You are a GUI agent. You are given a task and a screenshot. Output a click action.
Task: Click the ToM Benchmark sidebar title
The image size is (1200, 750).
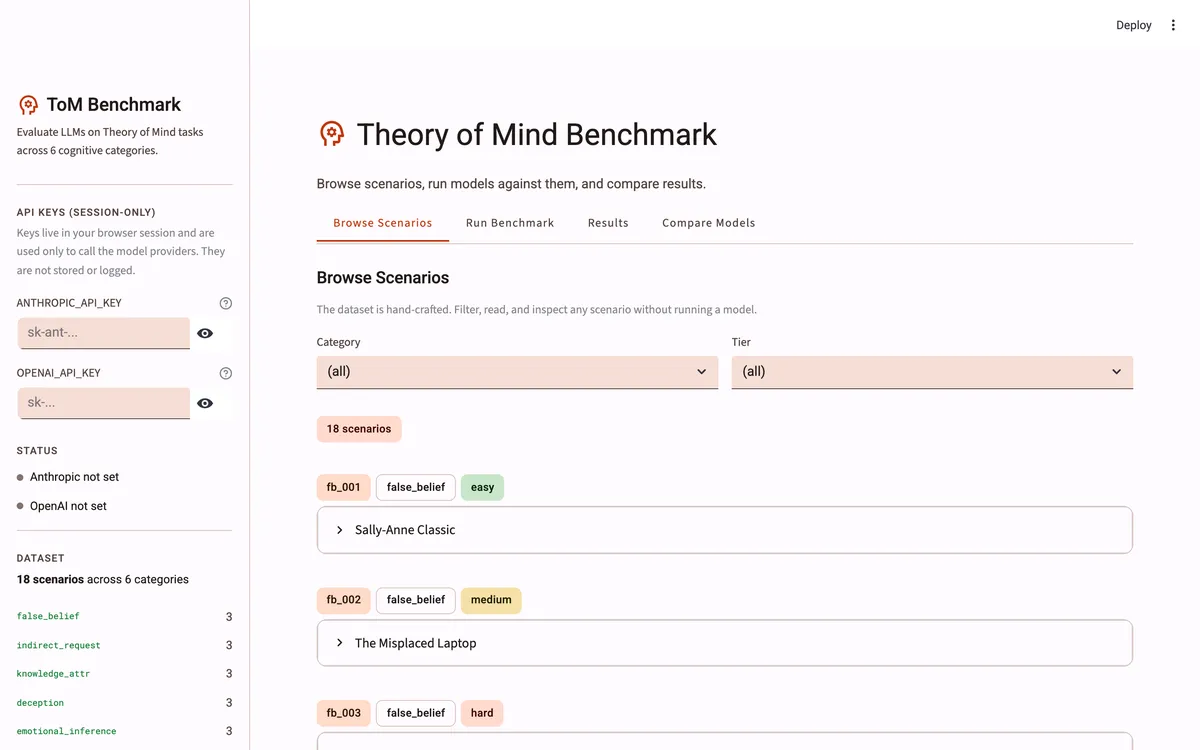coord(114,104)
